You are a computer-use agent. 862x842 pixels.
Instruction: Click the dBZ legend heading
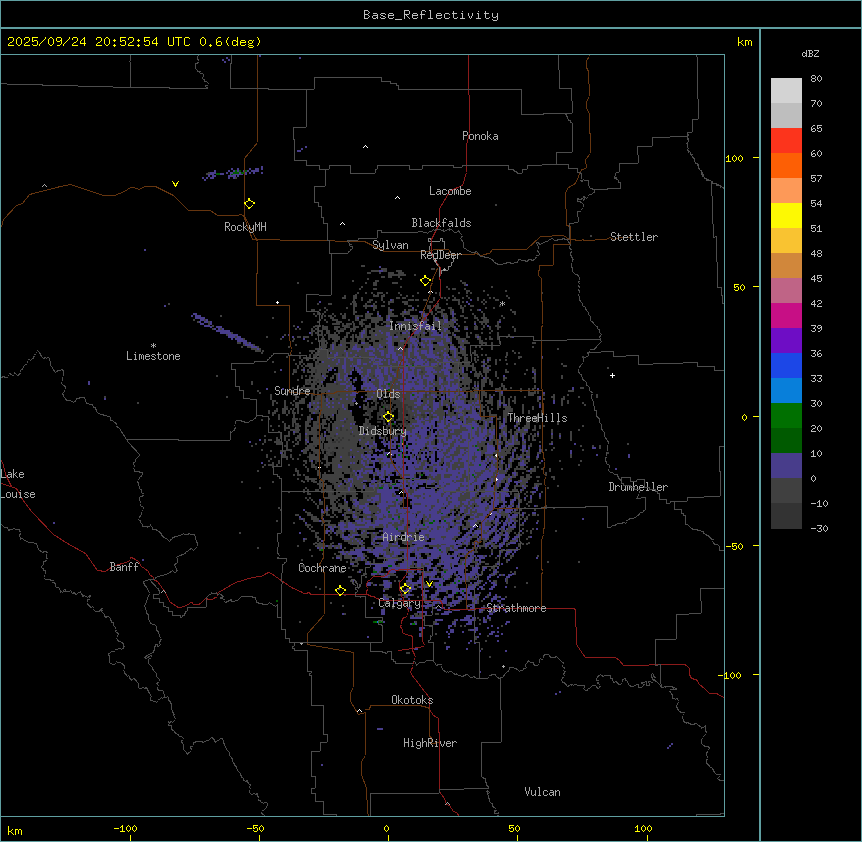[x=811, y=53]
